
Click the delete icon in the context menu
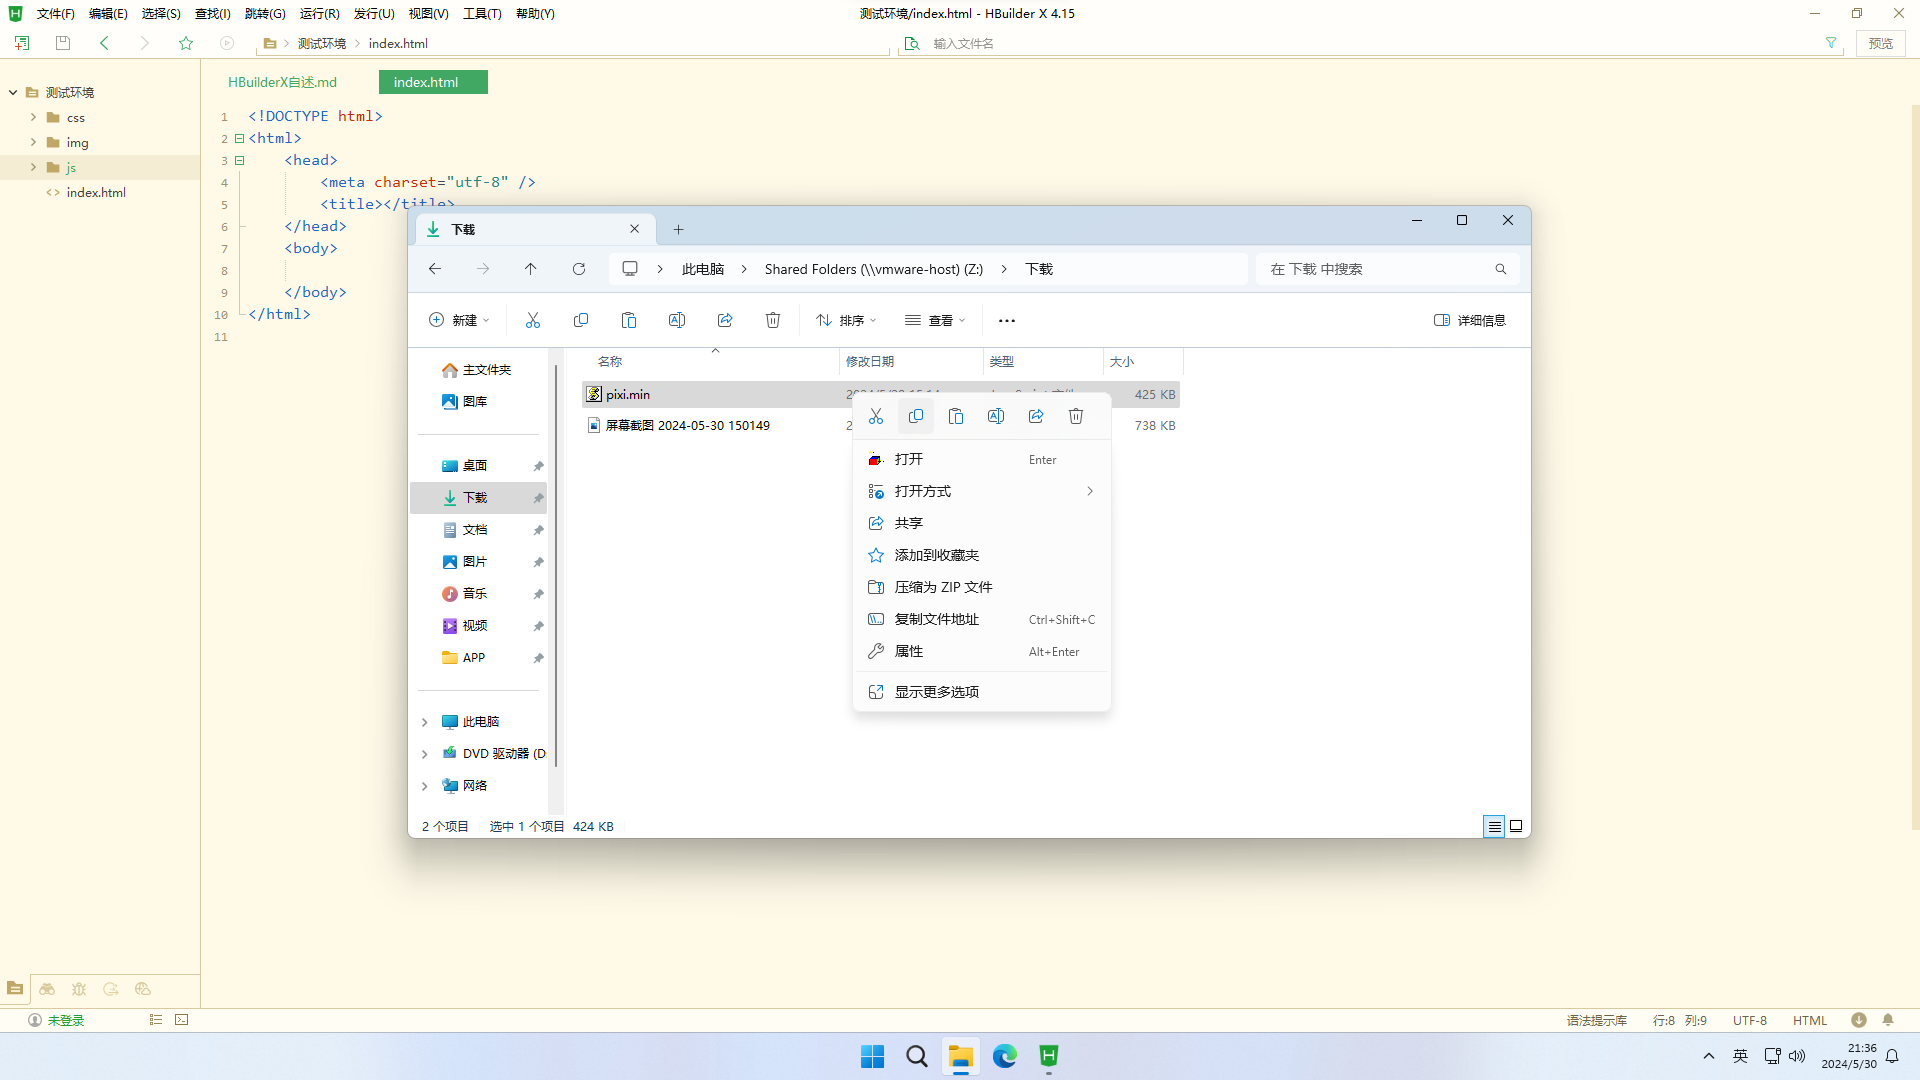1076,416
